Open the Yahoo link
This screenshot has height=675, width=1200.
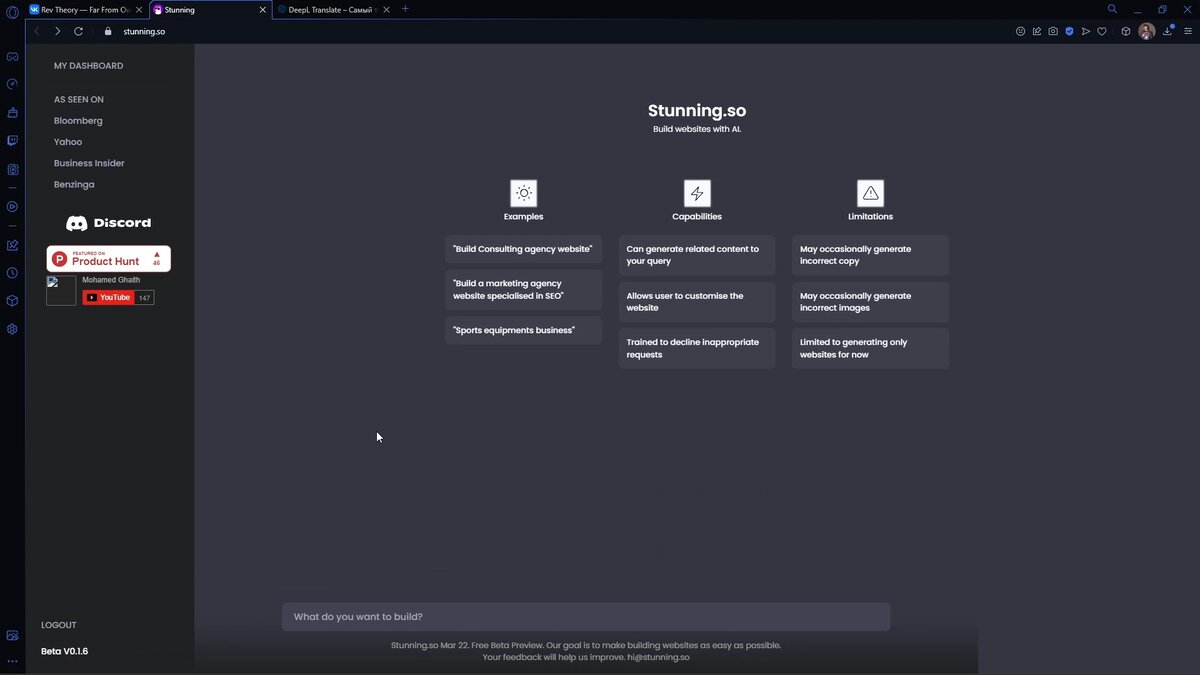(68, 142)
